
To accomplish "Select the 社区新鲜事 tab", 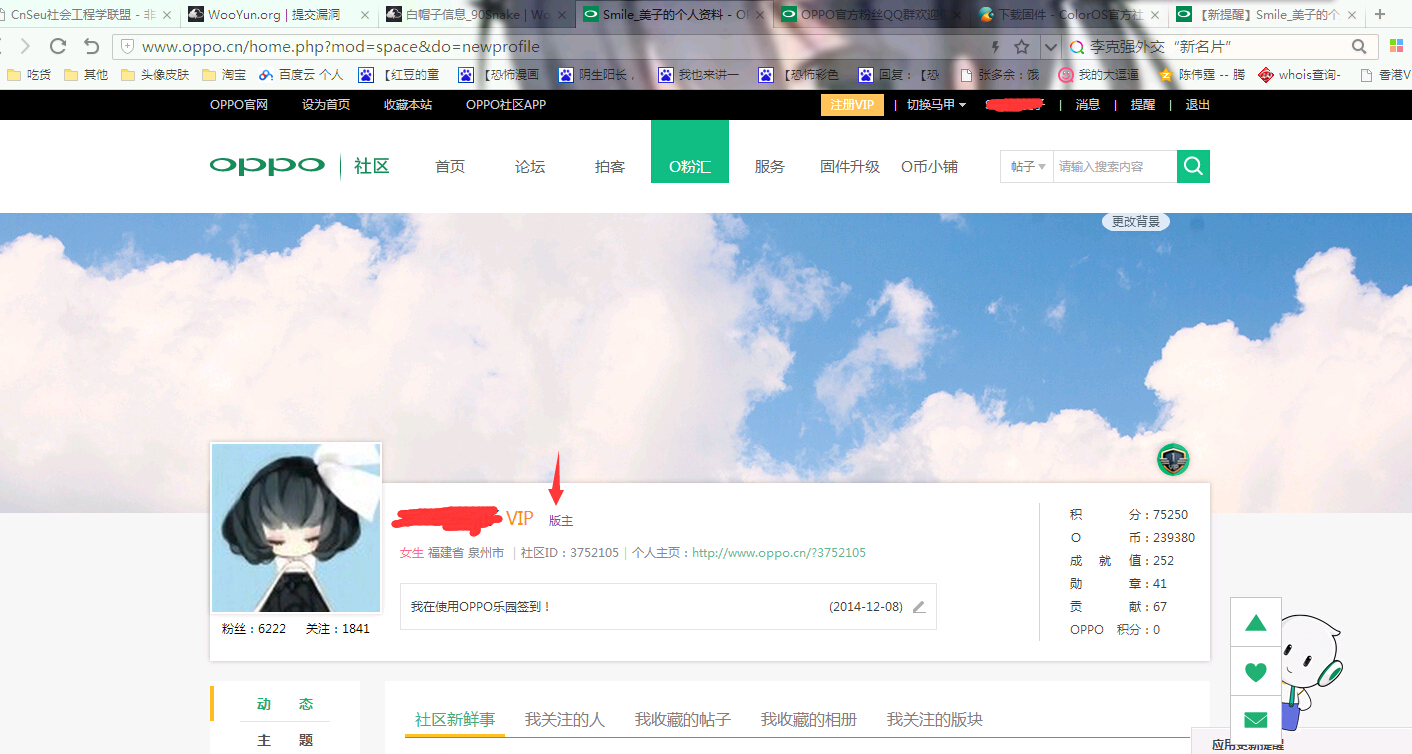I will tap(455, 720).
